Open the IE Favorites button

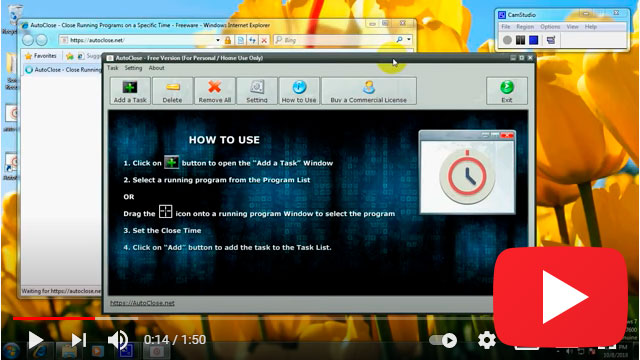pyautogui.click(x=40, y=56)
